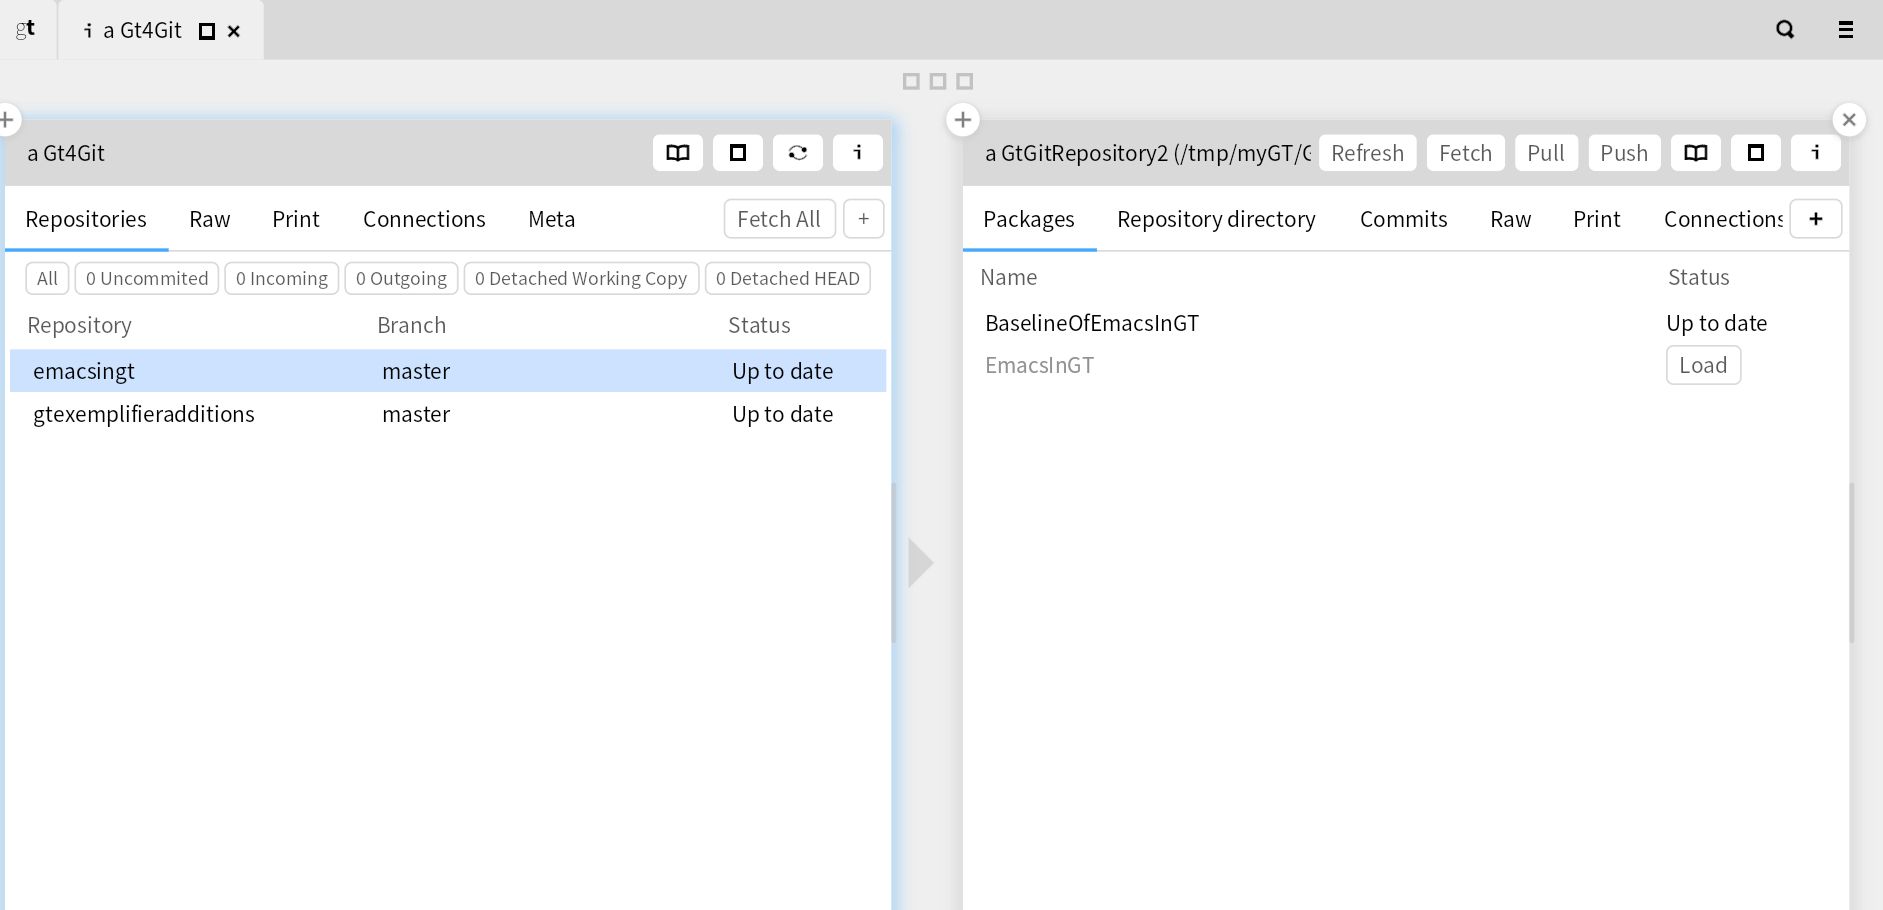Click the Refresh button

pos(1368,153)
